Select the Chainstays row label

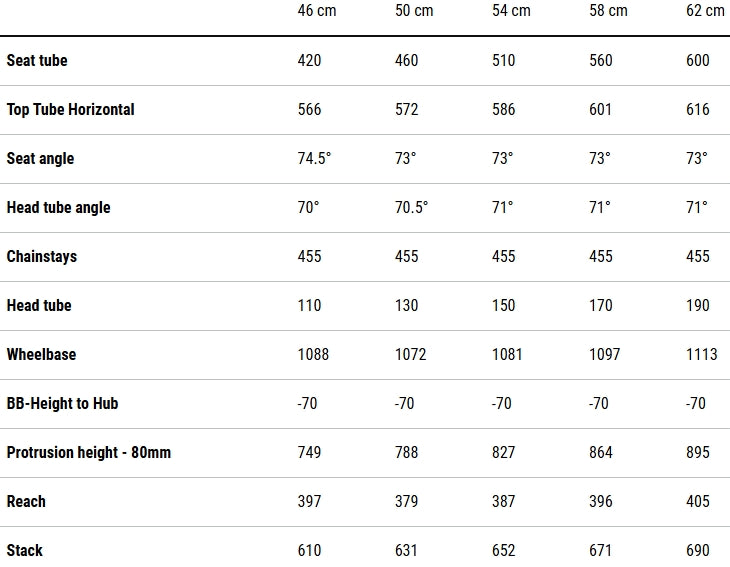click(42, 257)
